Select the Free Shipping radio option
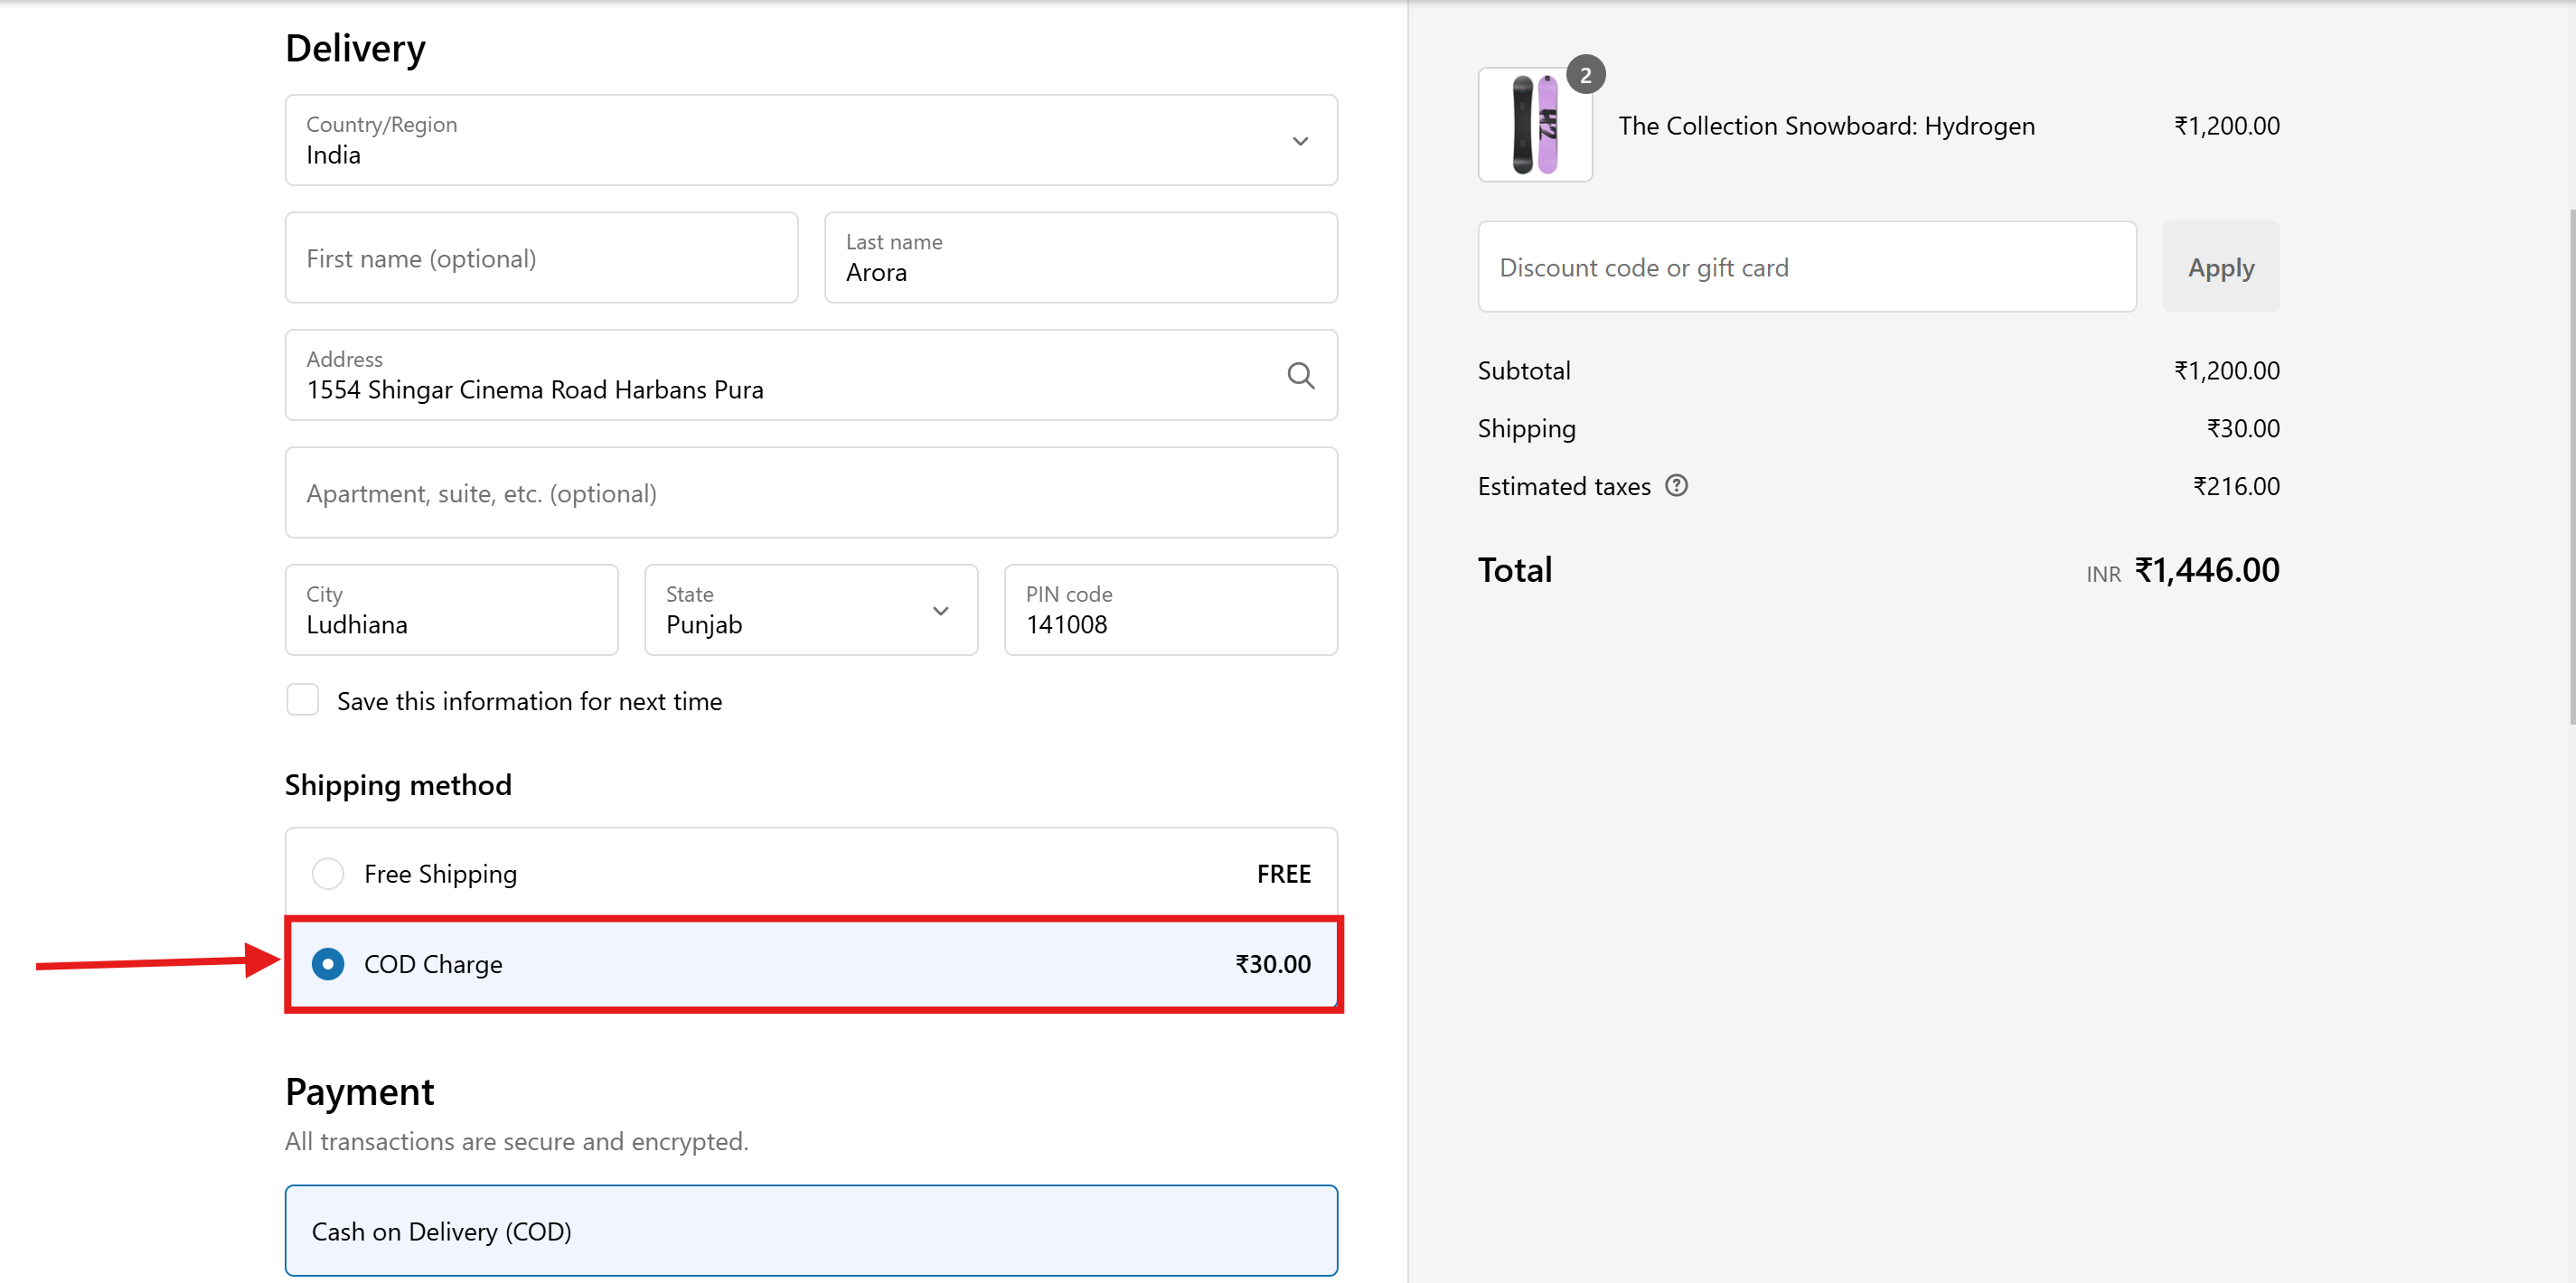 point(328,873)
